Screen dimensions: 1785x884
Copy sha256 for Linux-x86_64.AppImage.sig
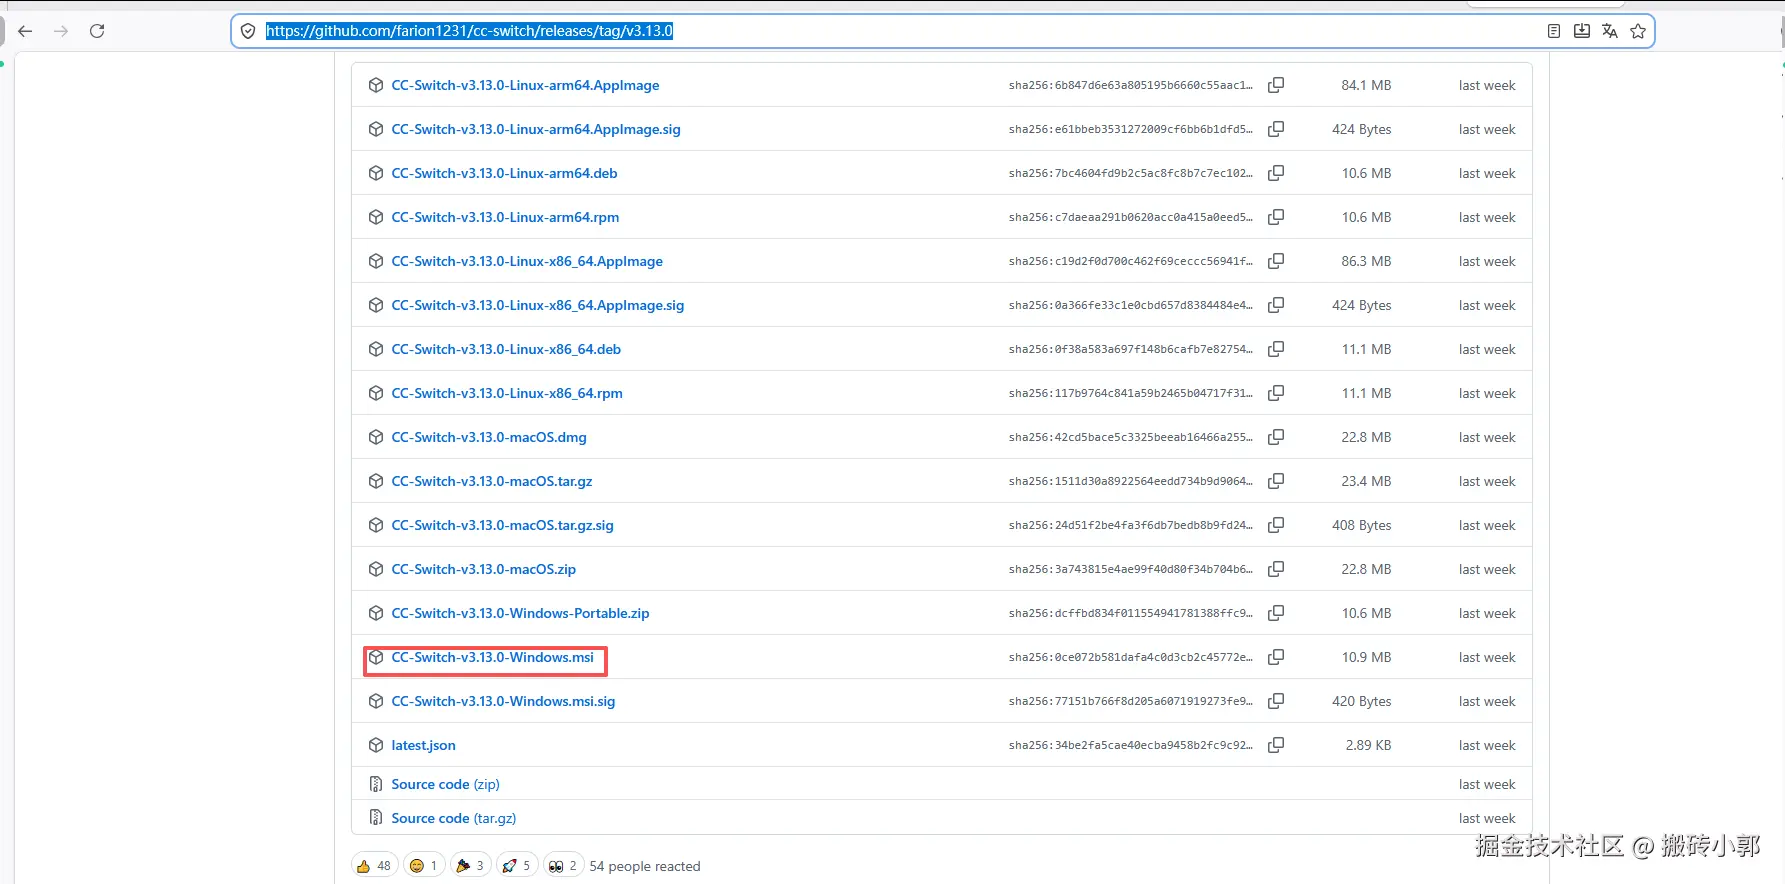tap(1276, 305)
